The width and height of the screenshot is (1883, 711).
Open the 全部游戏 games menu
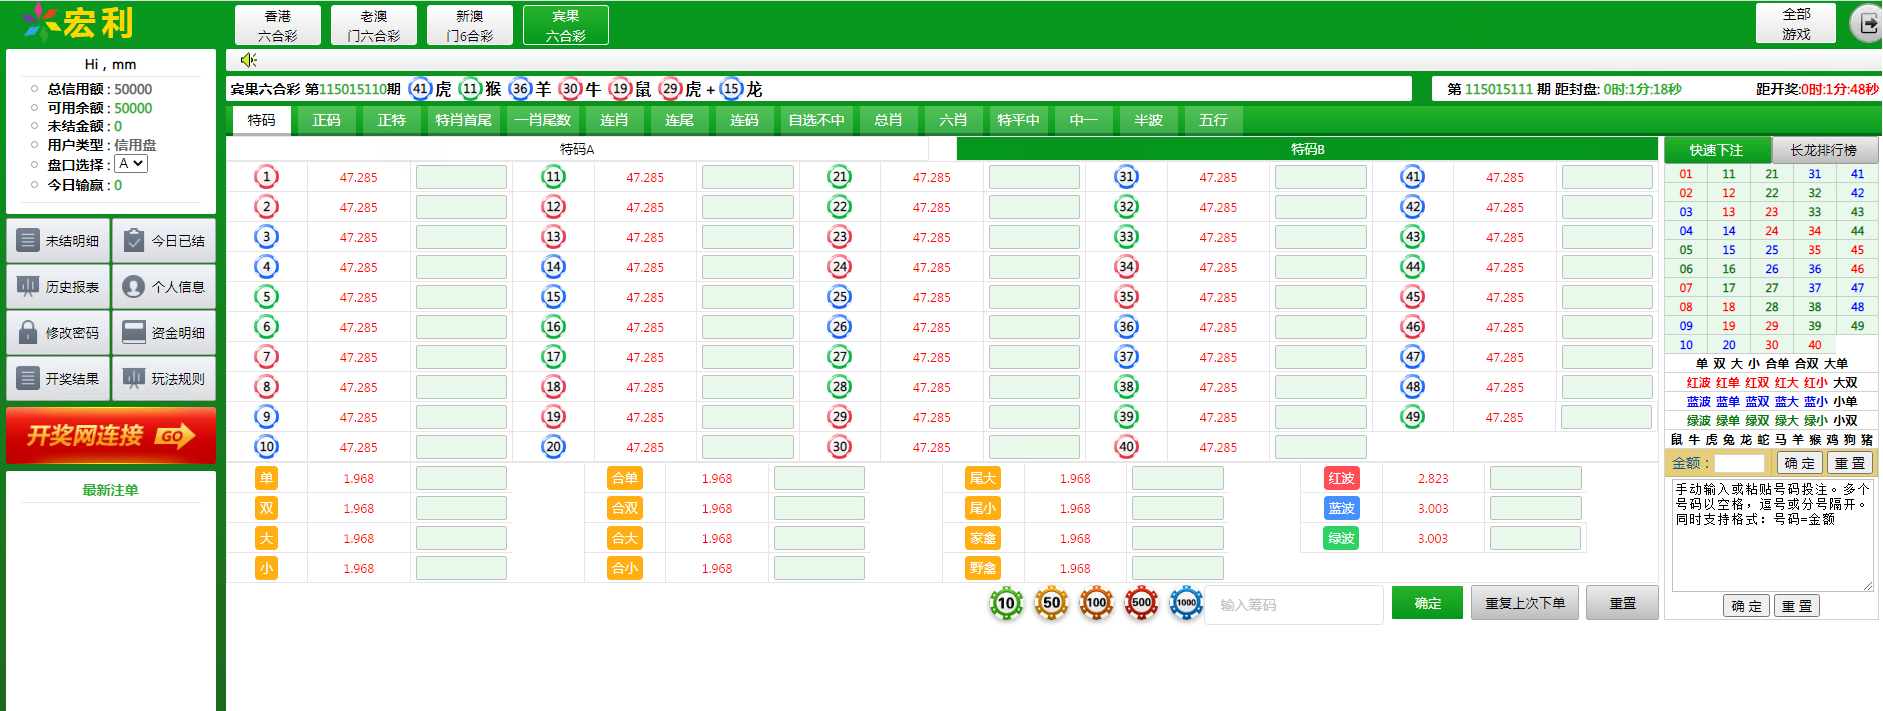click(x=1796, y=24)
